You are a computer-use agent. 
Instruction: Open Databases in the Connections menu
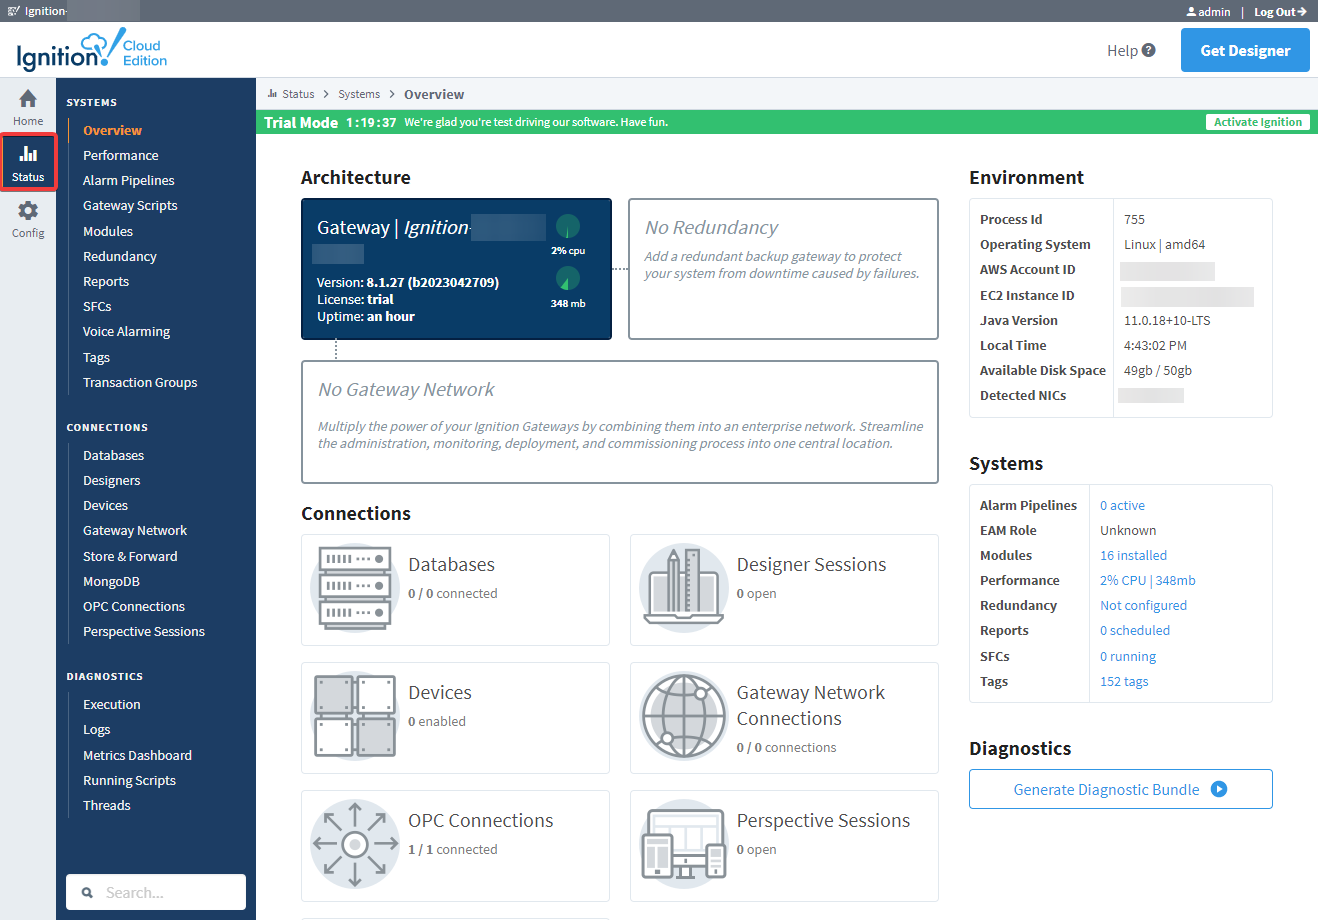(x=113, y=455)
